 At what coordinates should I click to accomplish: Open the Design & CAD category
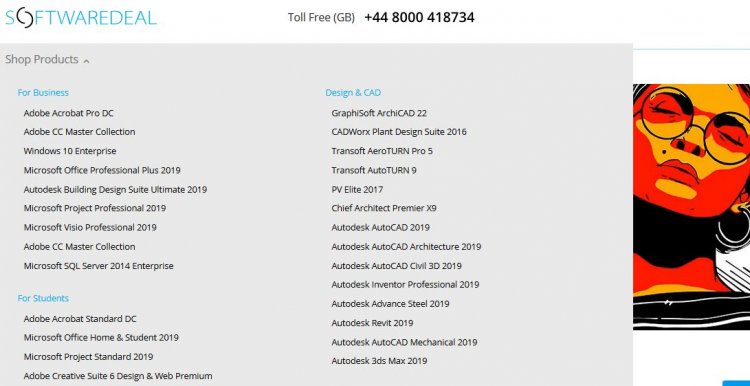(353, 92)
